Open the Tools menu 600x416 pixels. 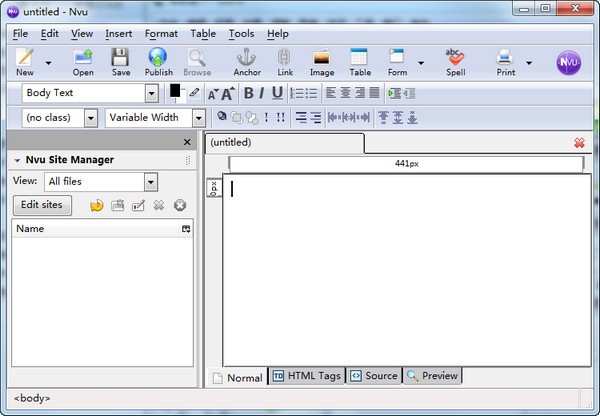click(x=241, y=34)
